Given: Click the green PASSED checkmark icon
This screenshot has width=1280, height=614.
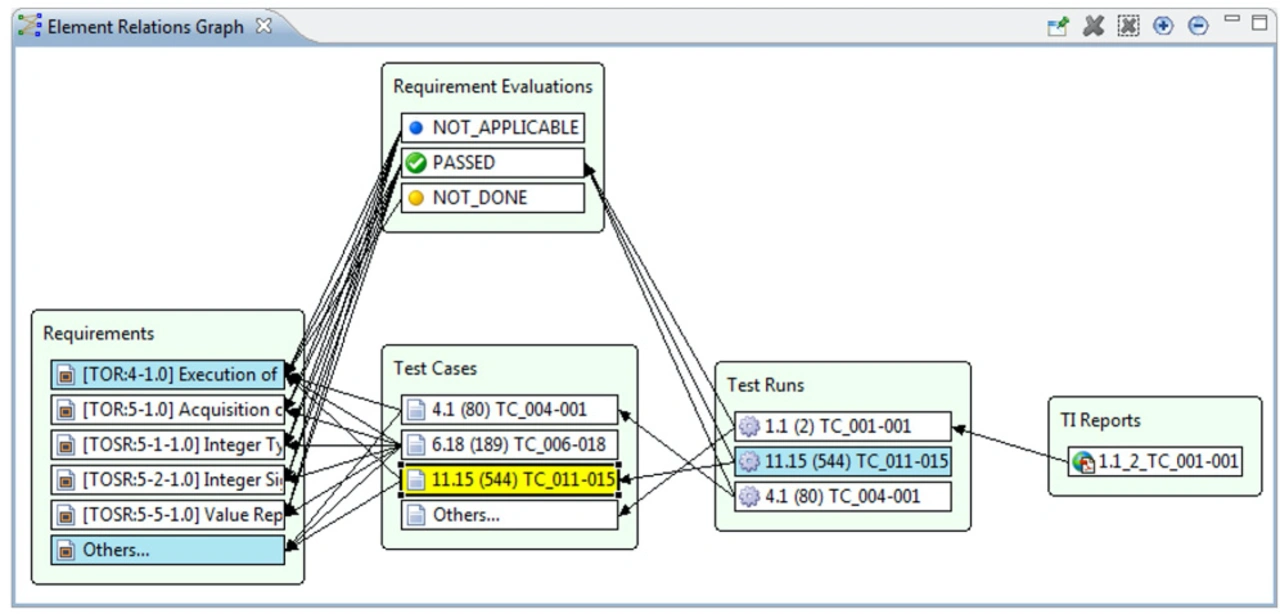Looking at the screenshot, I should click(x=416, y=163).
